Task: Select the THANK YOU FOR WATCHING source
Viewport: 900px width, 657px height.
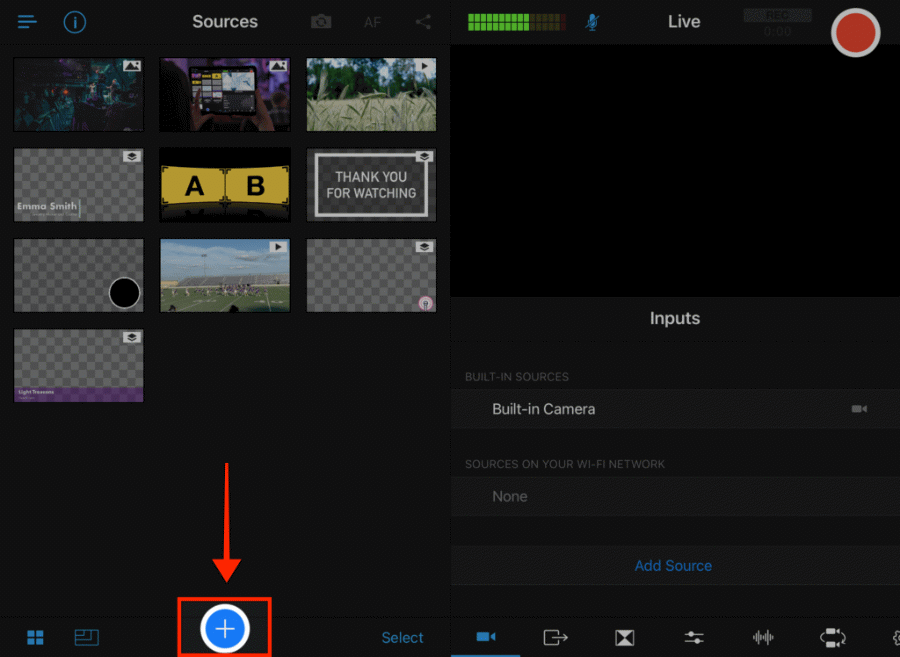Action: (371, 185)
